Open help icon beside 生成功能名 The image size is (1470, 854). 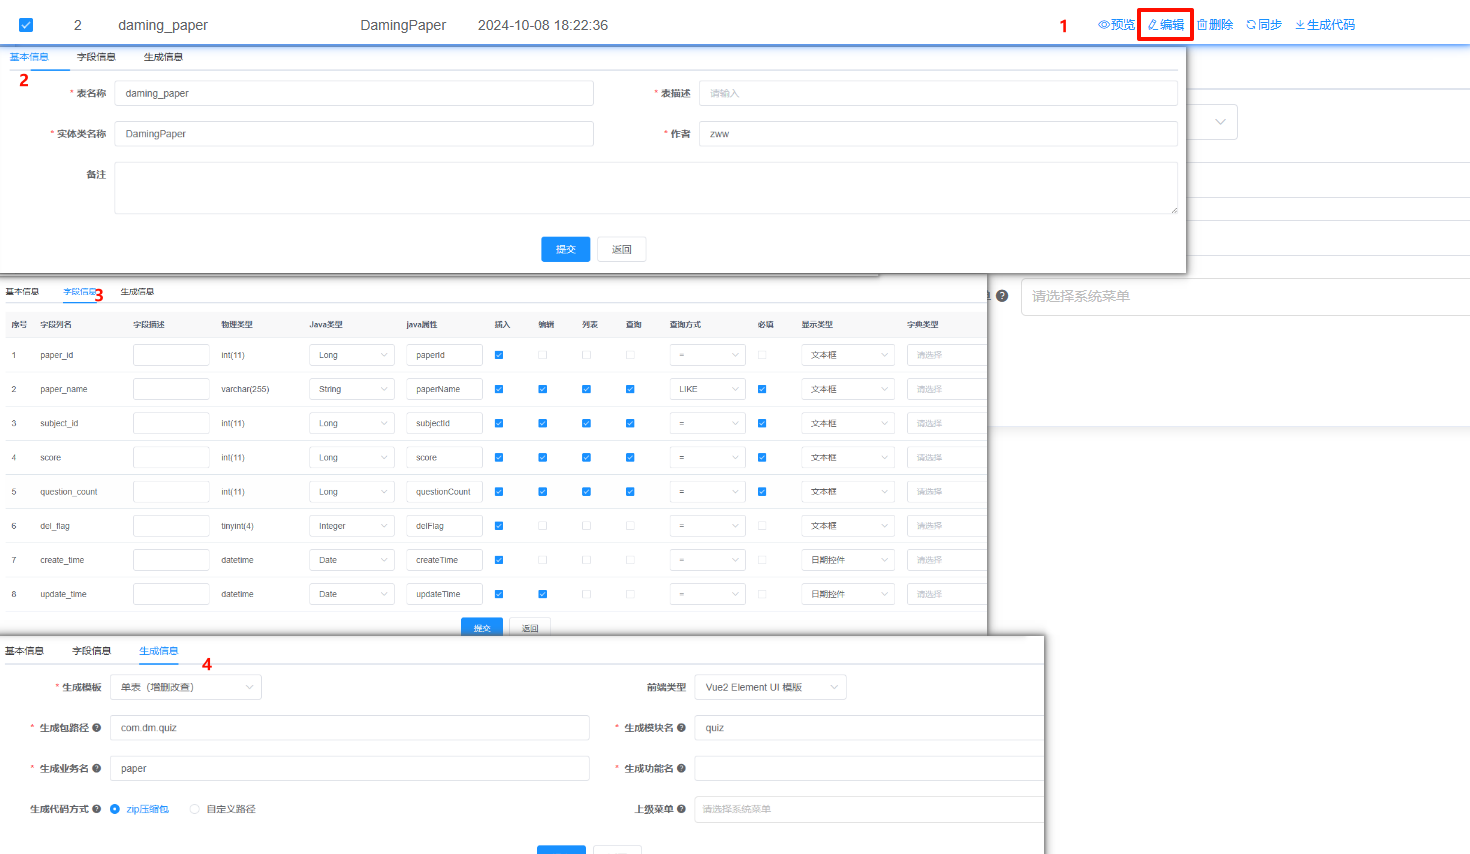click(681, 768)
